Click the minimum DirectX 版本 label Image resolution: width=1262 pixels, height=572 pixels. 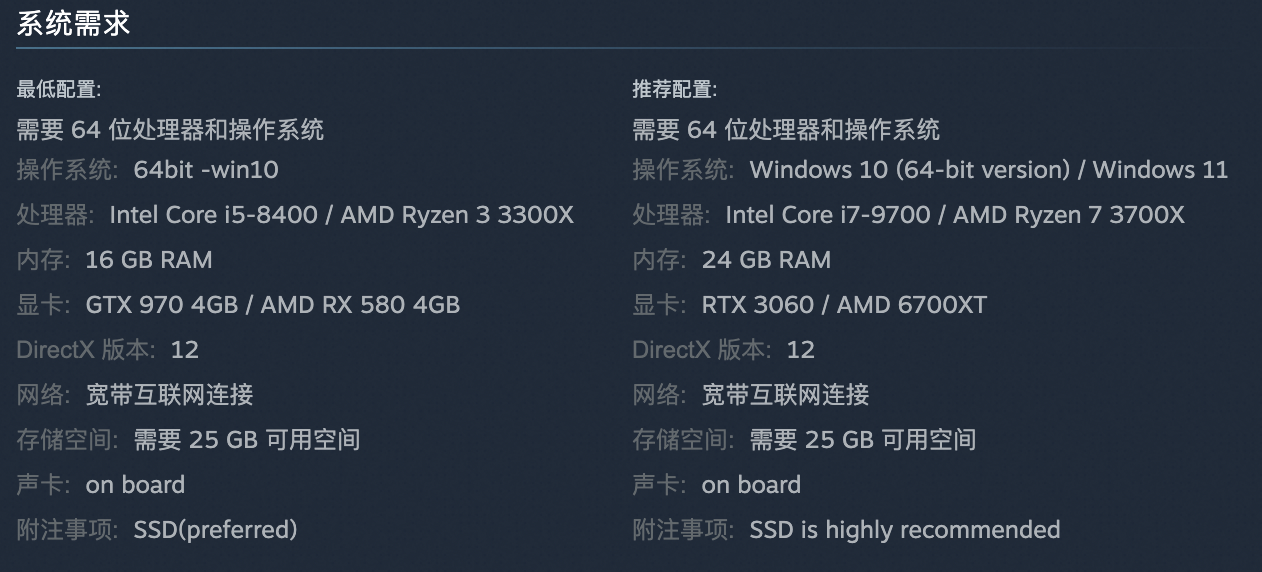click(x=86, y=350)
